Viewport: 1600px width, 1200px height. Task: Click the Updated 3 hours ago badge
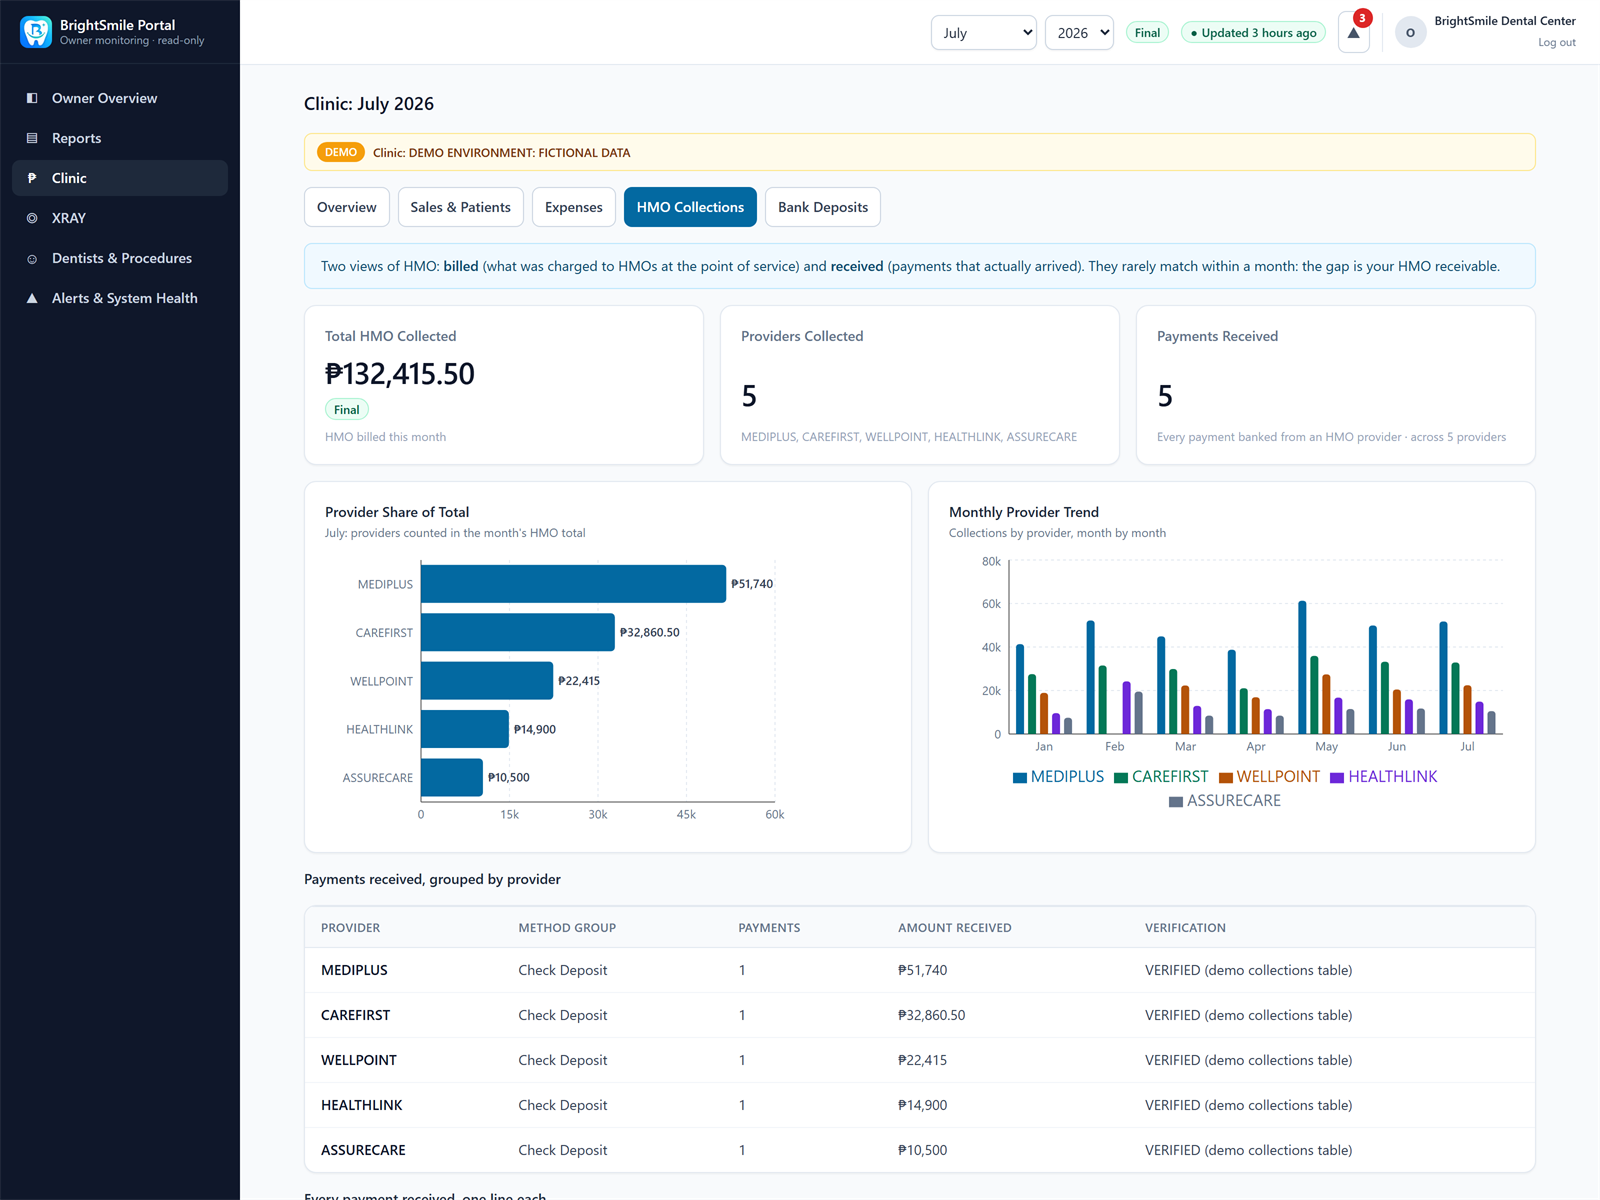pos(1253,33)
